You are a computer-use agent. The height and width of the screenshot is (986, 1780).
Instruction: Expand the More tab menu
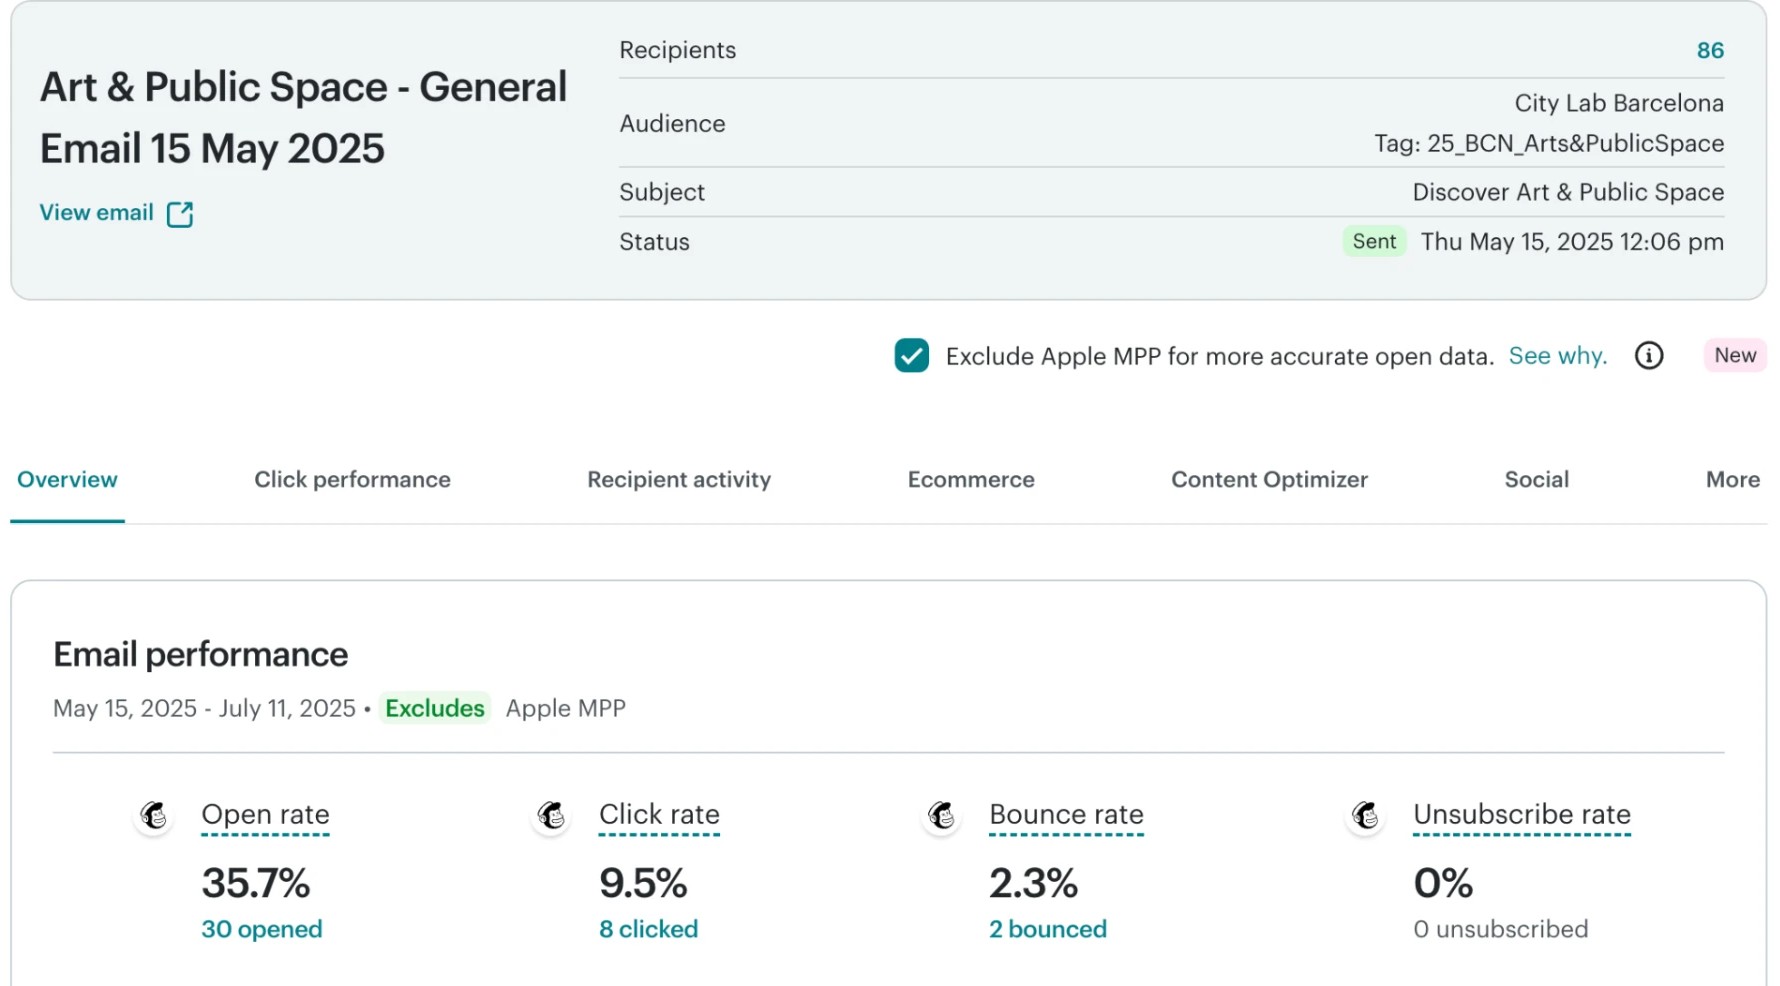(1732, 480)
